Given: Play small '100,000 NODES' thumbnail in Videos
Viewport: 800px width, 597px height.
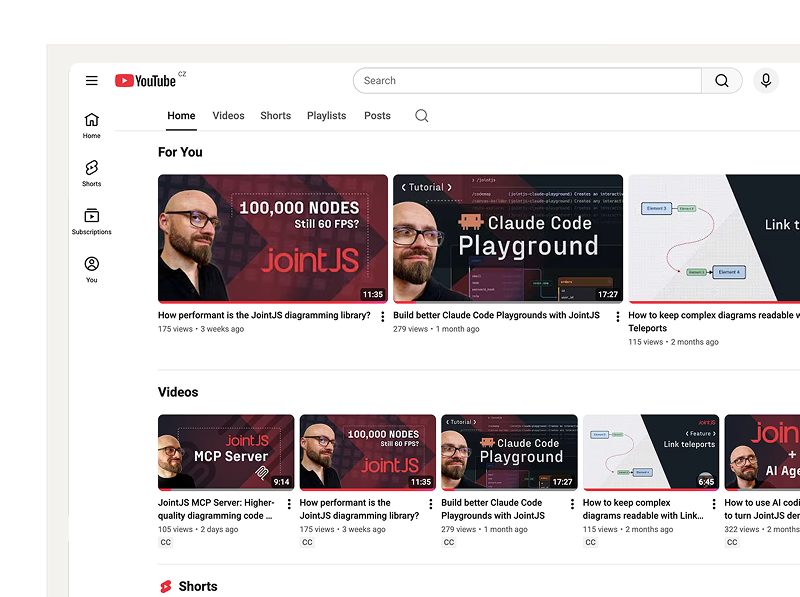Looking at the screenshot, I should point(368,452).
